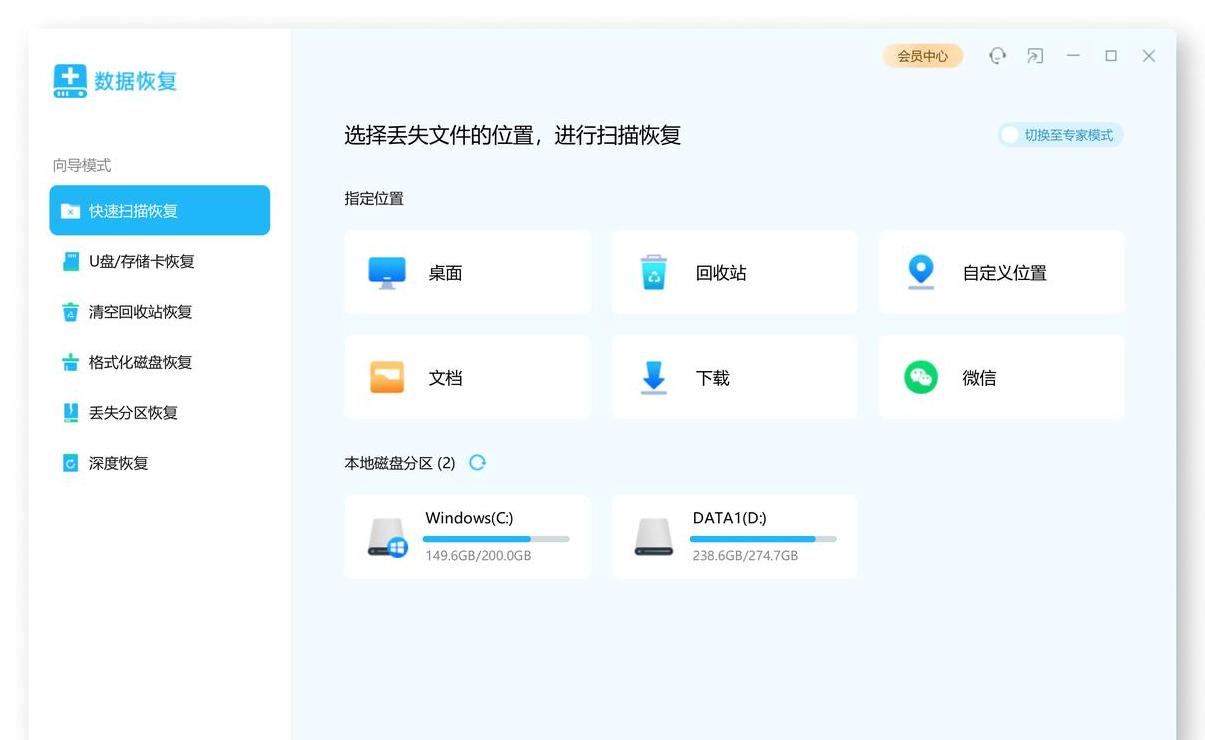1205x740 pixels.
Task: Click the 本地磁盘分区 (2) heading
Action: click(400, 463)
